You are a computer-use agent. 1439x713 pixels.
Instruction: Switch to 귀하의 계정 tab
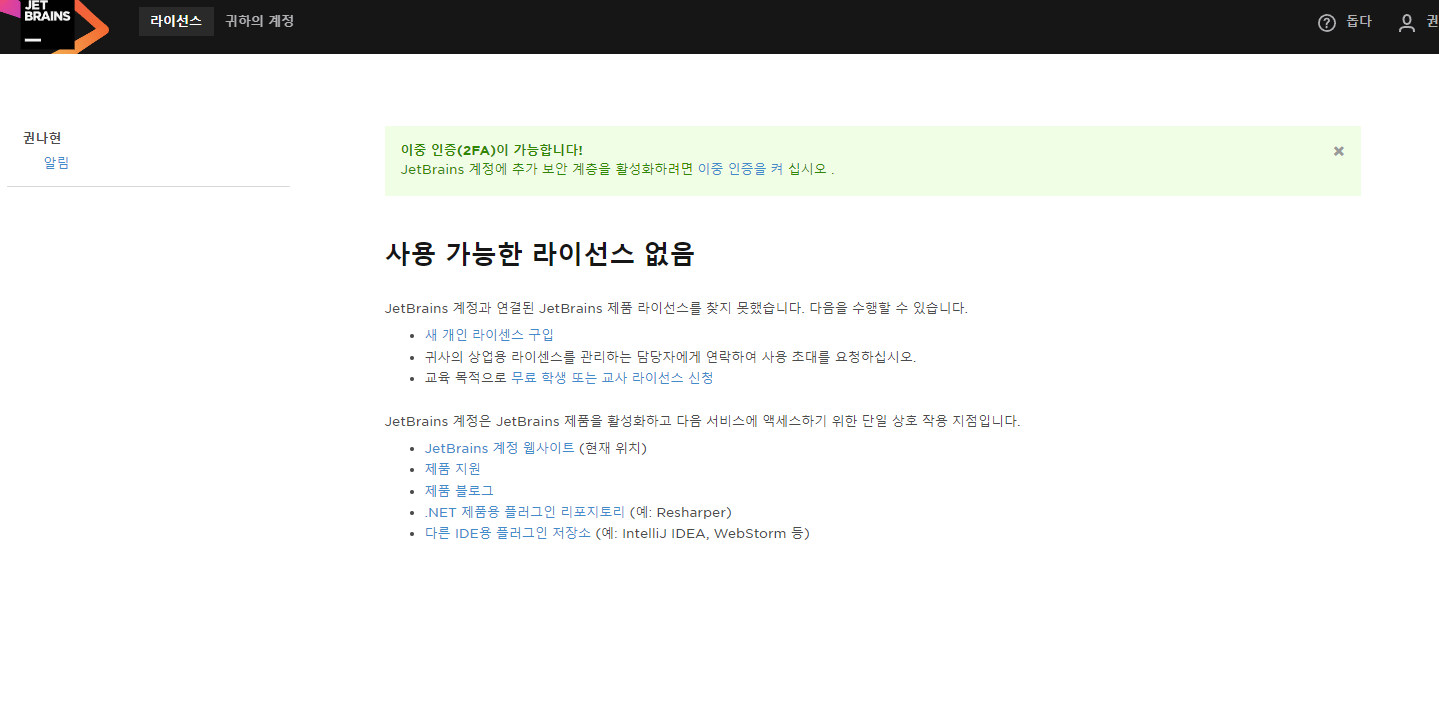[259, 21]
